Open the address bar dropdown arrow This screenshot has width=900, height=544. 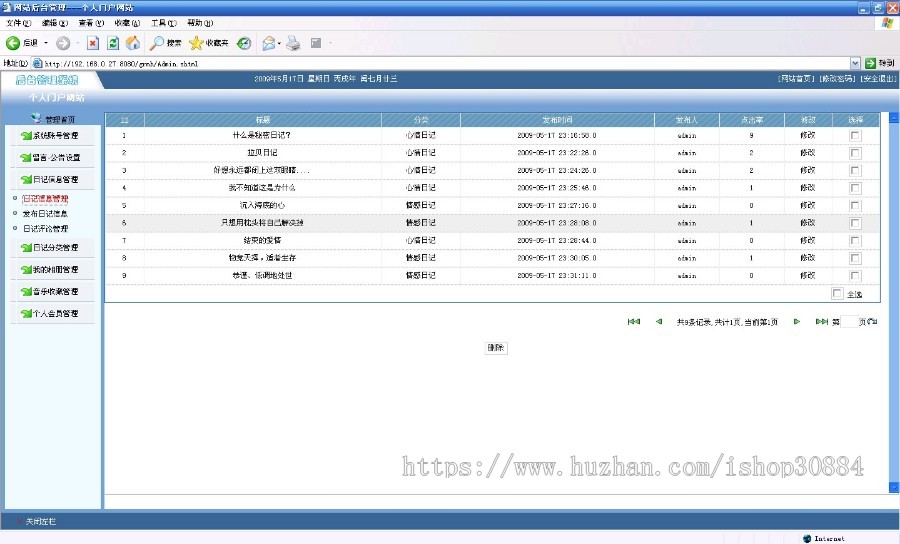pyautogui.click(x=855, y=63)
